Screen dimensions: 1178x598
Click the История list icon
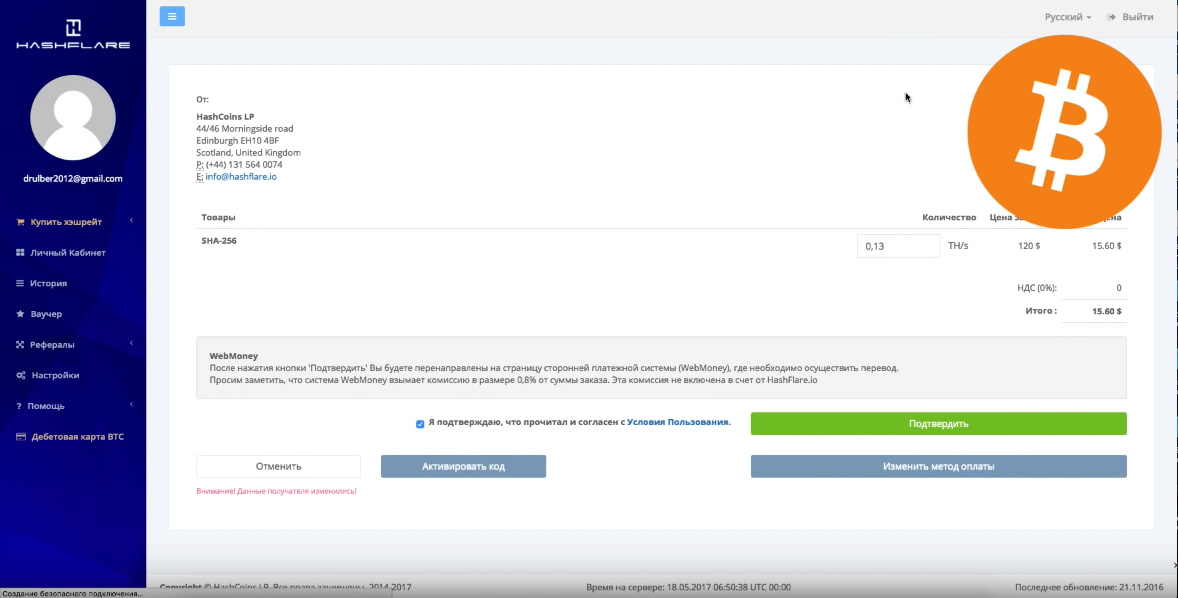[x=20, y=283]
